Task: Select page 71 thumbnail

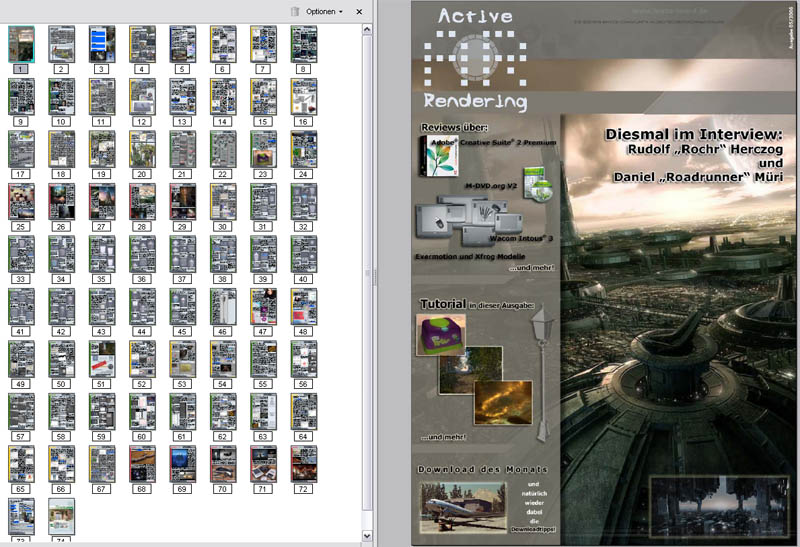Action: pos(263,465)
